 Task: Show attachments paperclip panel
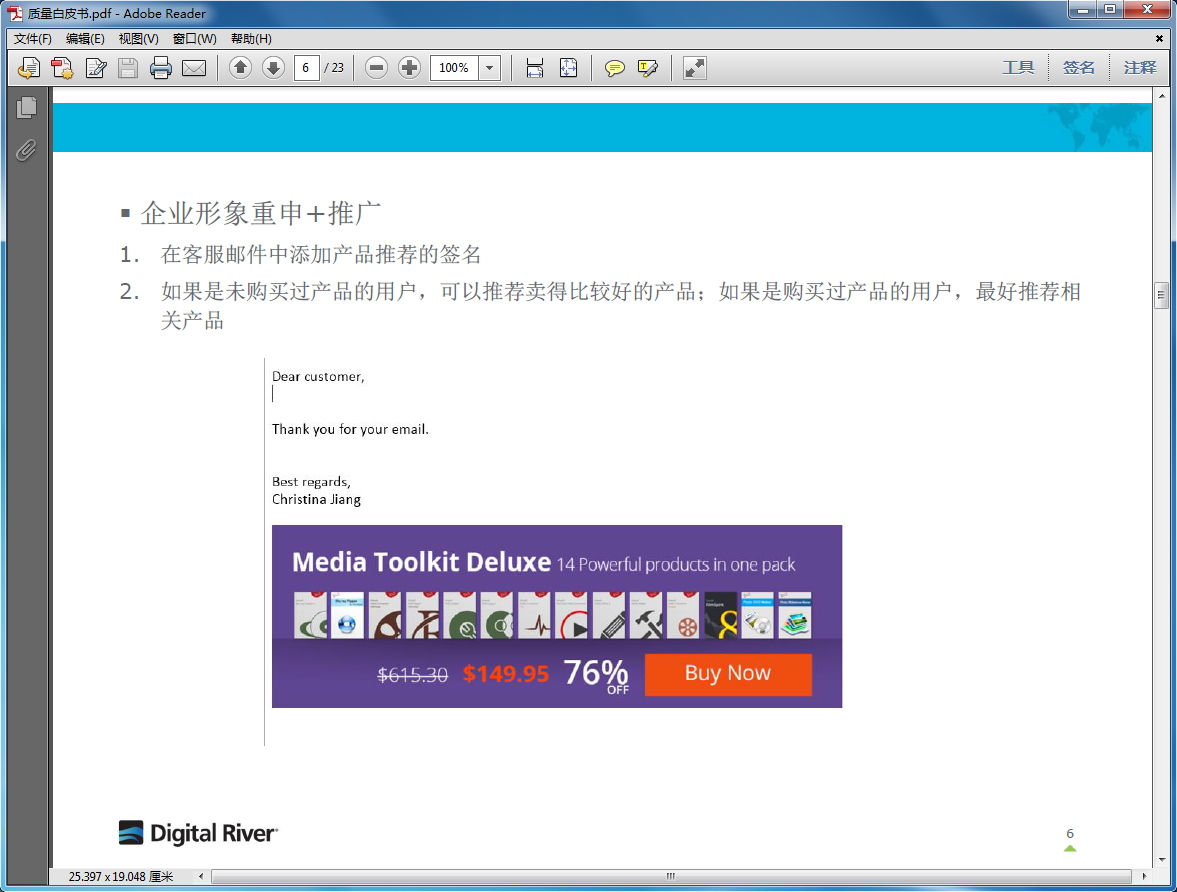coord(26,151)
